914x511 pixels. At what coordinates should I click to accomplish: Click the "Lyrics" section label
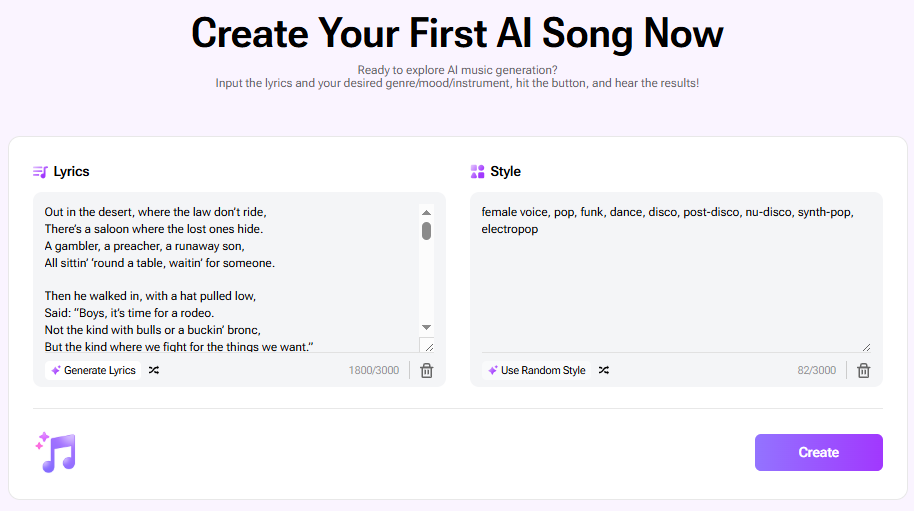coord(71,171)
